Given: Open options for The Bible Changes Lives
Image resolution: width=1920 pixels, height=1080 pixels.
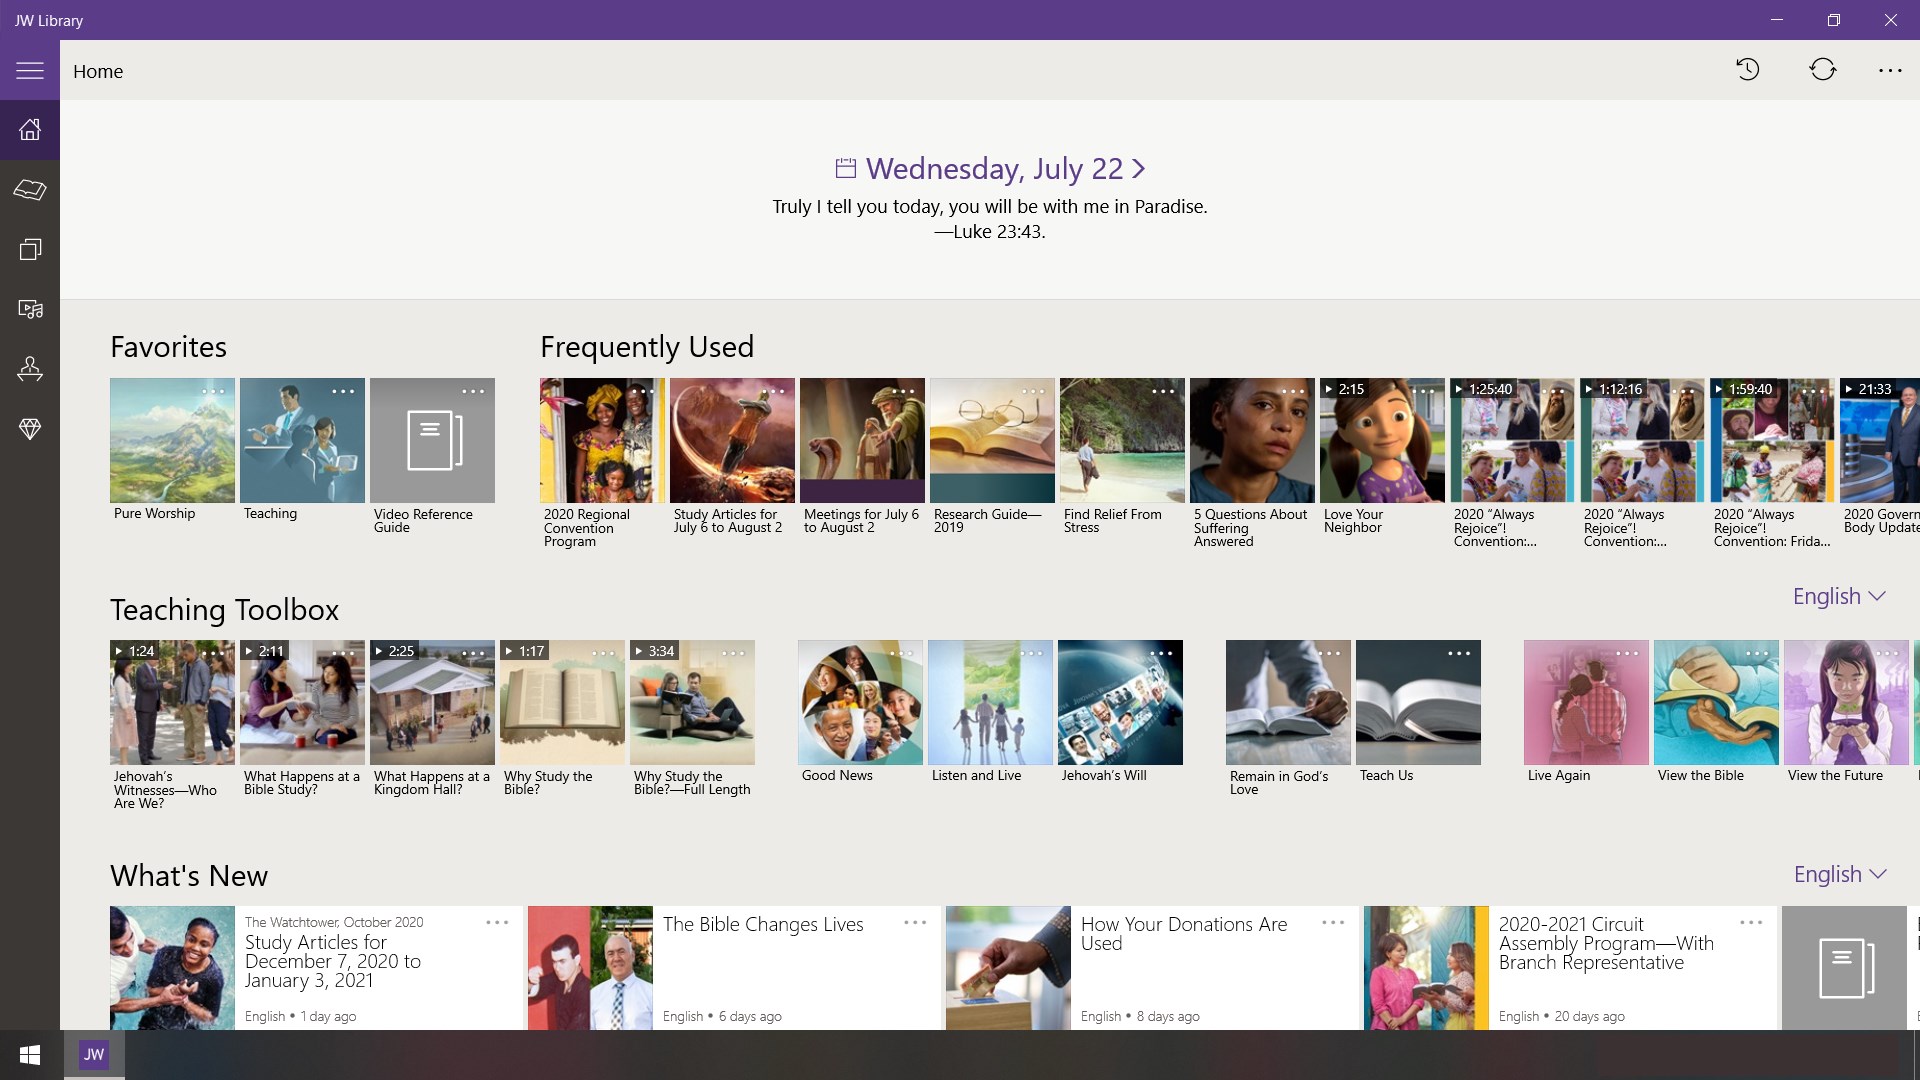Looking at the screenshot, I should tap(915, 922).
